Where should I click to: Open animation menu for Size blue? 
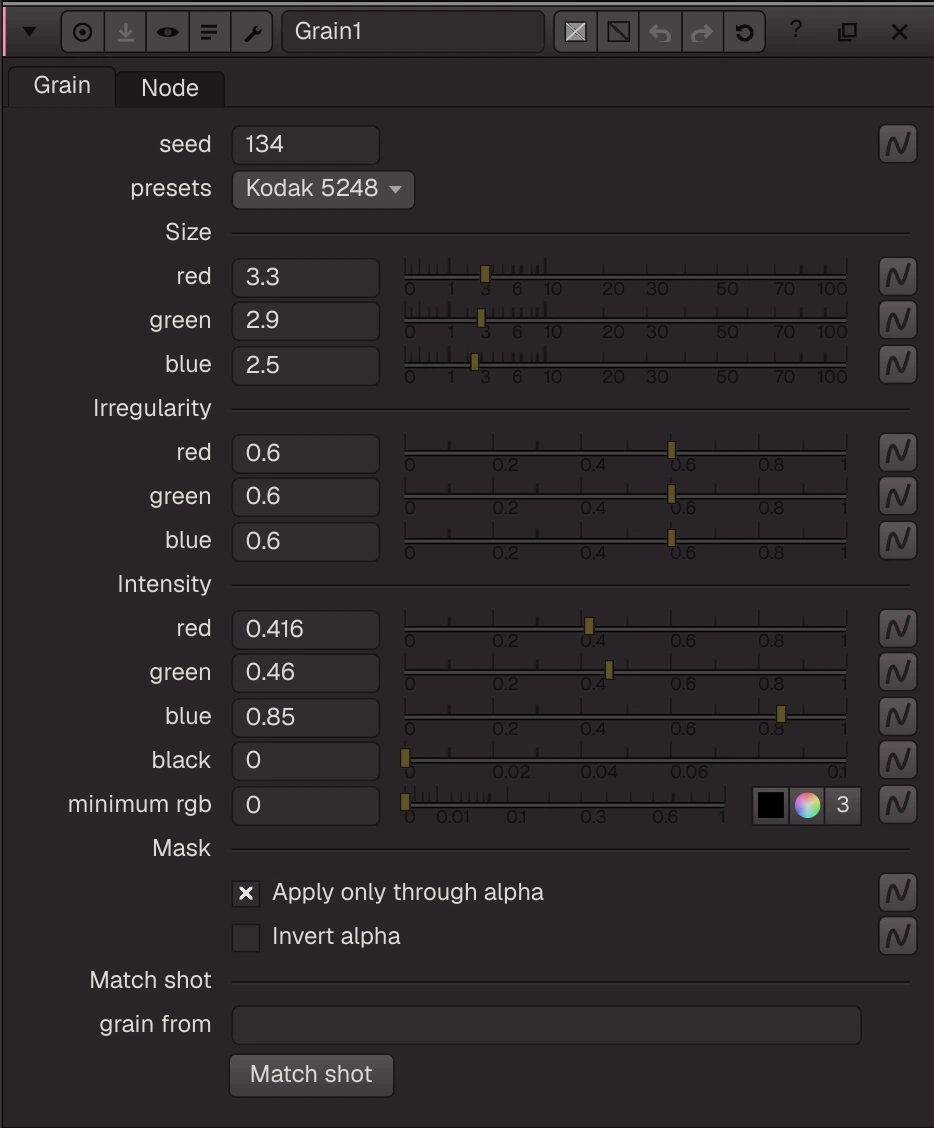click(x=897, y=364)
